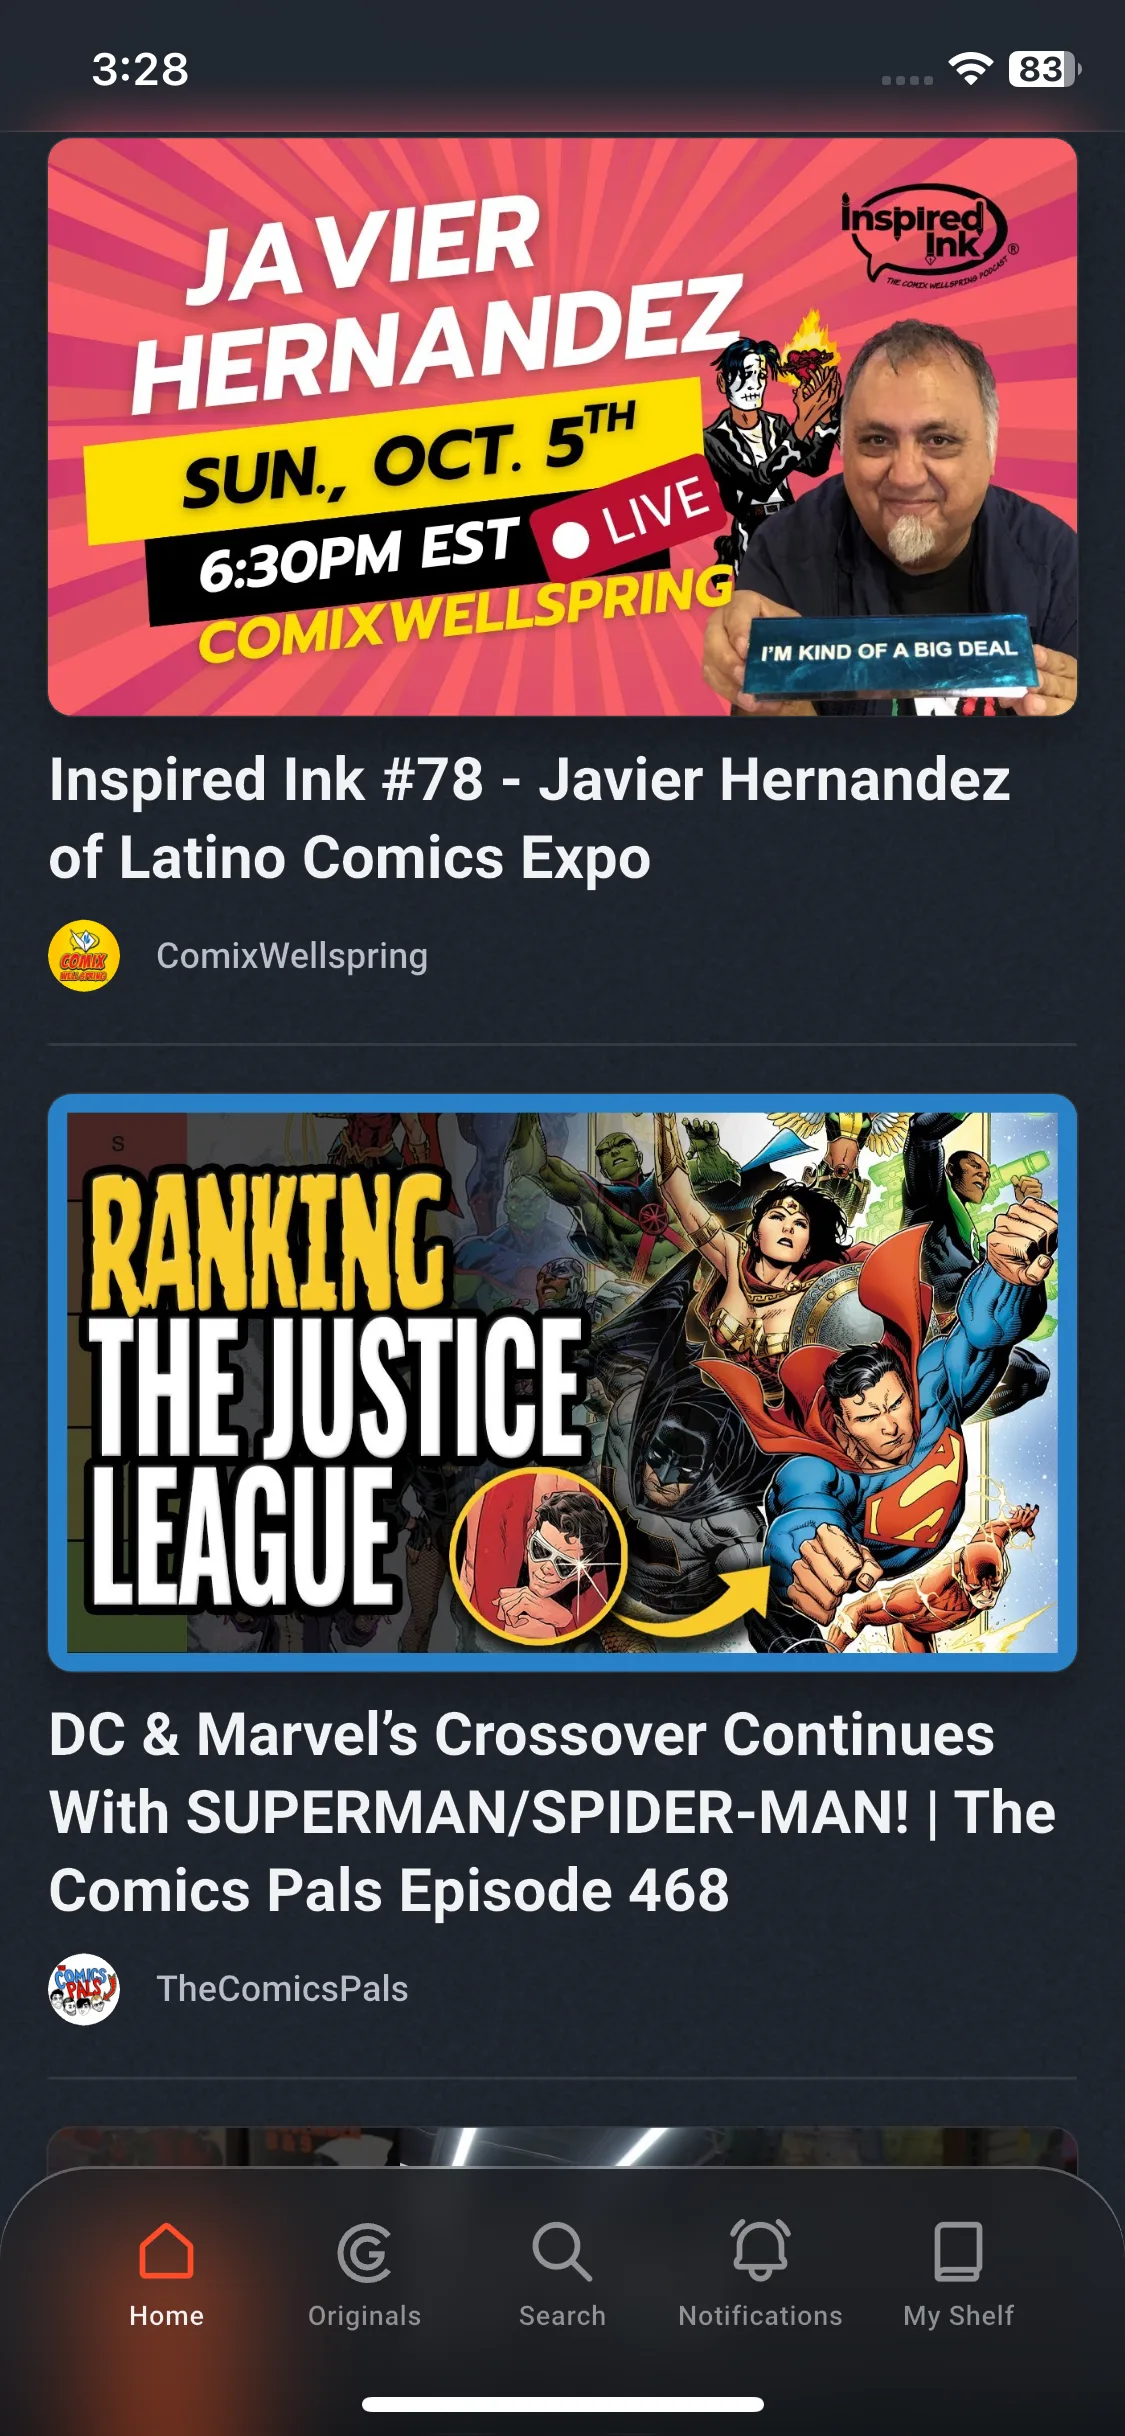
Task: Go to the My Shelf tab label
Action: point(958,2316)
